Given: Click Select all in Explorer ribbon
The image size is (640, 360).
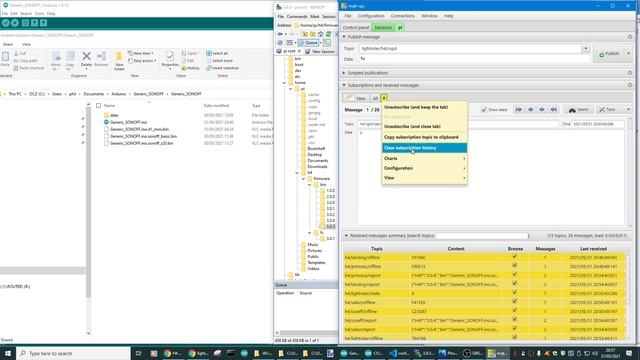Looking at the screenshot, I should coord(217,53).
